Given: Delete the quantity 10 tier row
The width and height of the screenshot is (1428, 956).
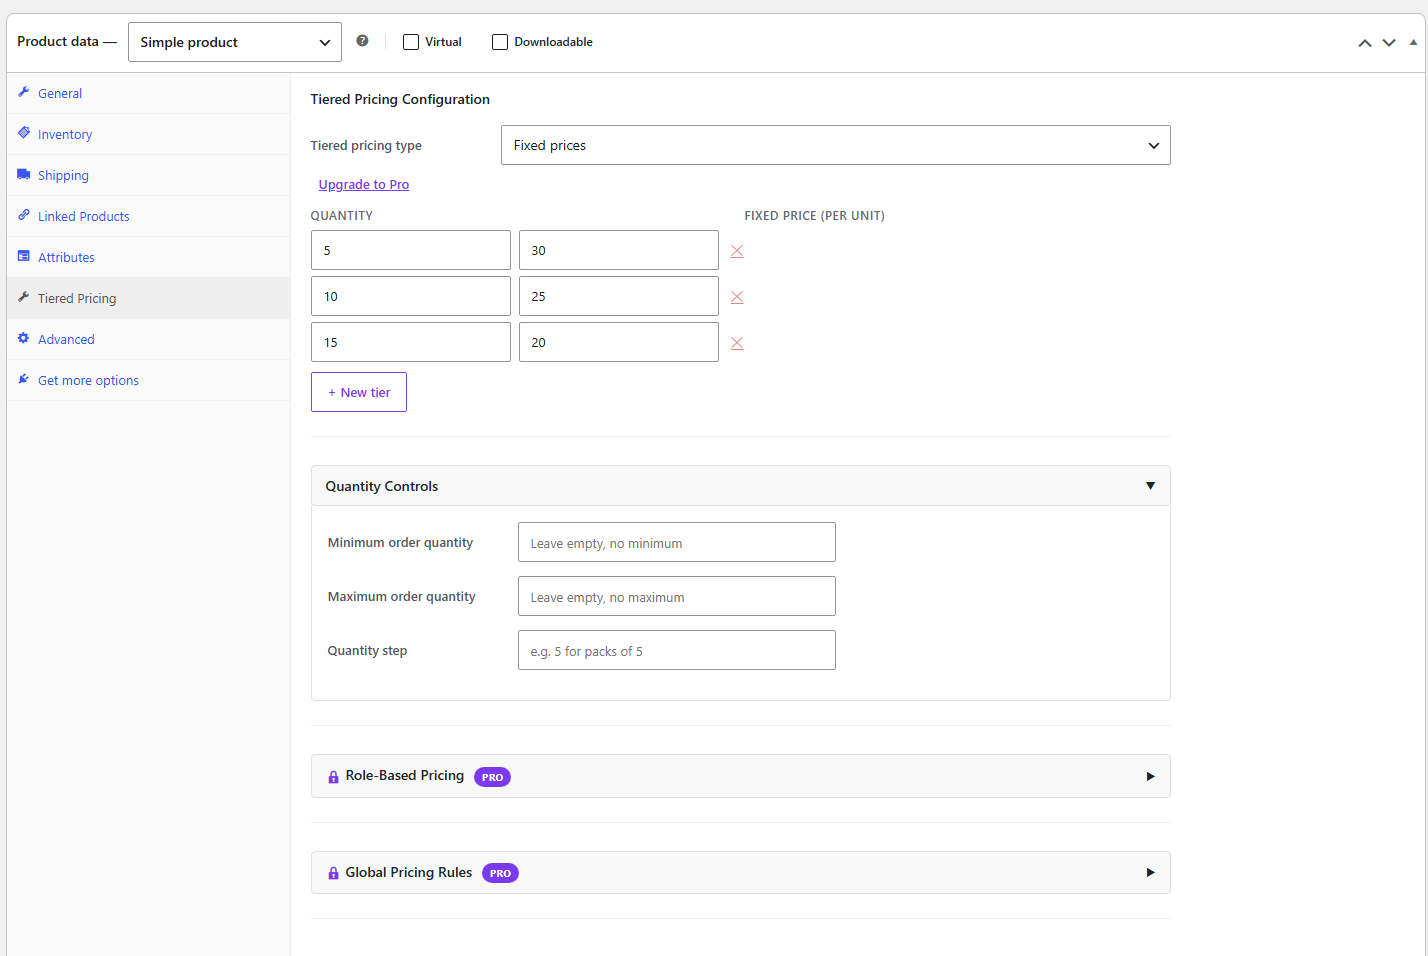Looking at the screenshot, I should click(x=737, y=297).
